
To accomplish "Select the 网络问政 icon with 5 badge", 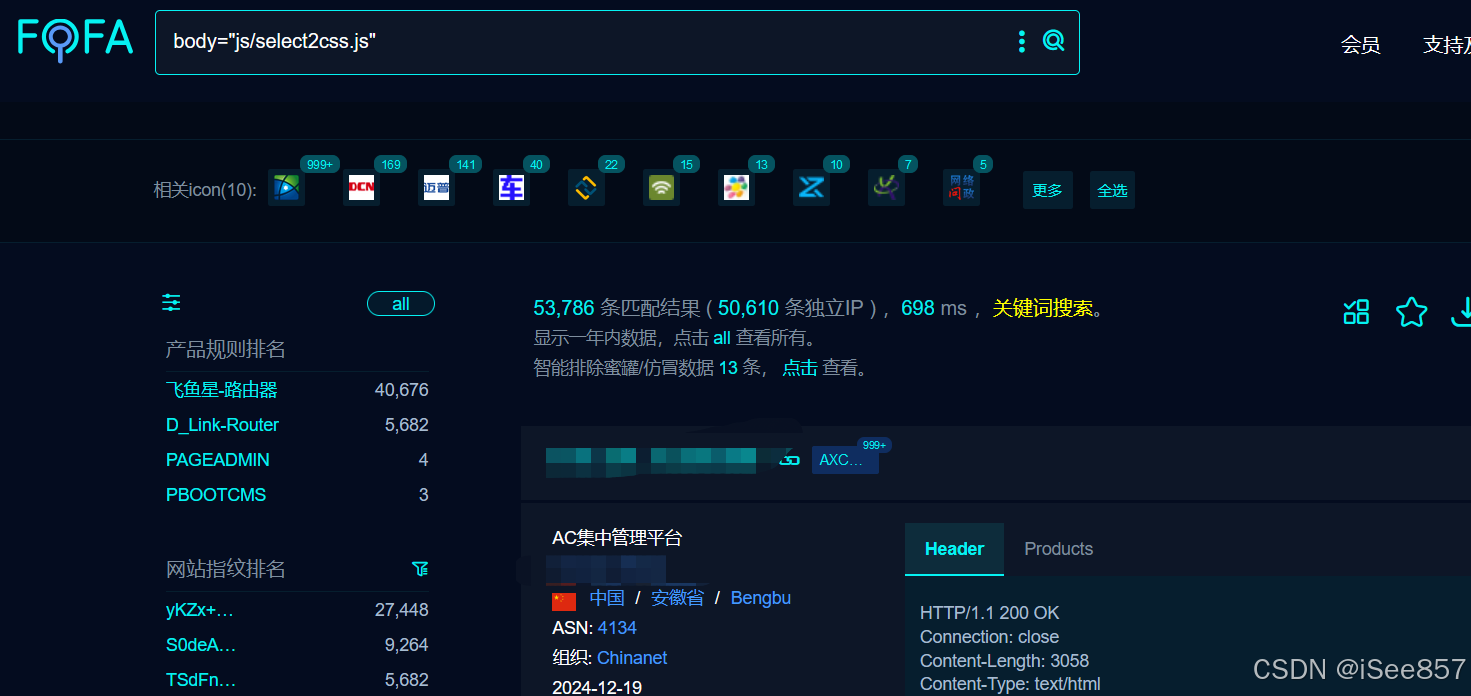I will click(x=961, y=187).
